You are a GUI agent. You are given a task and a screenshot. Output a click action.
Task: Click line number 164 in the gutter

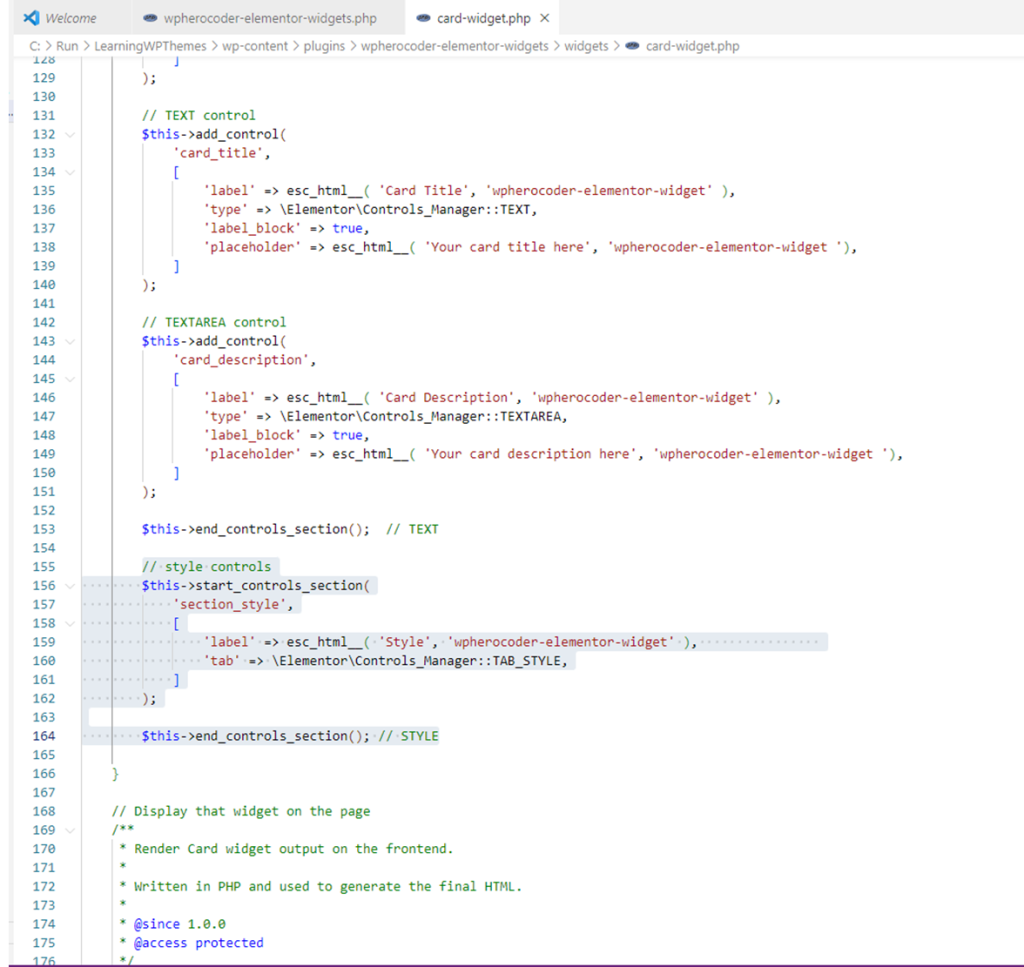44,736
